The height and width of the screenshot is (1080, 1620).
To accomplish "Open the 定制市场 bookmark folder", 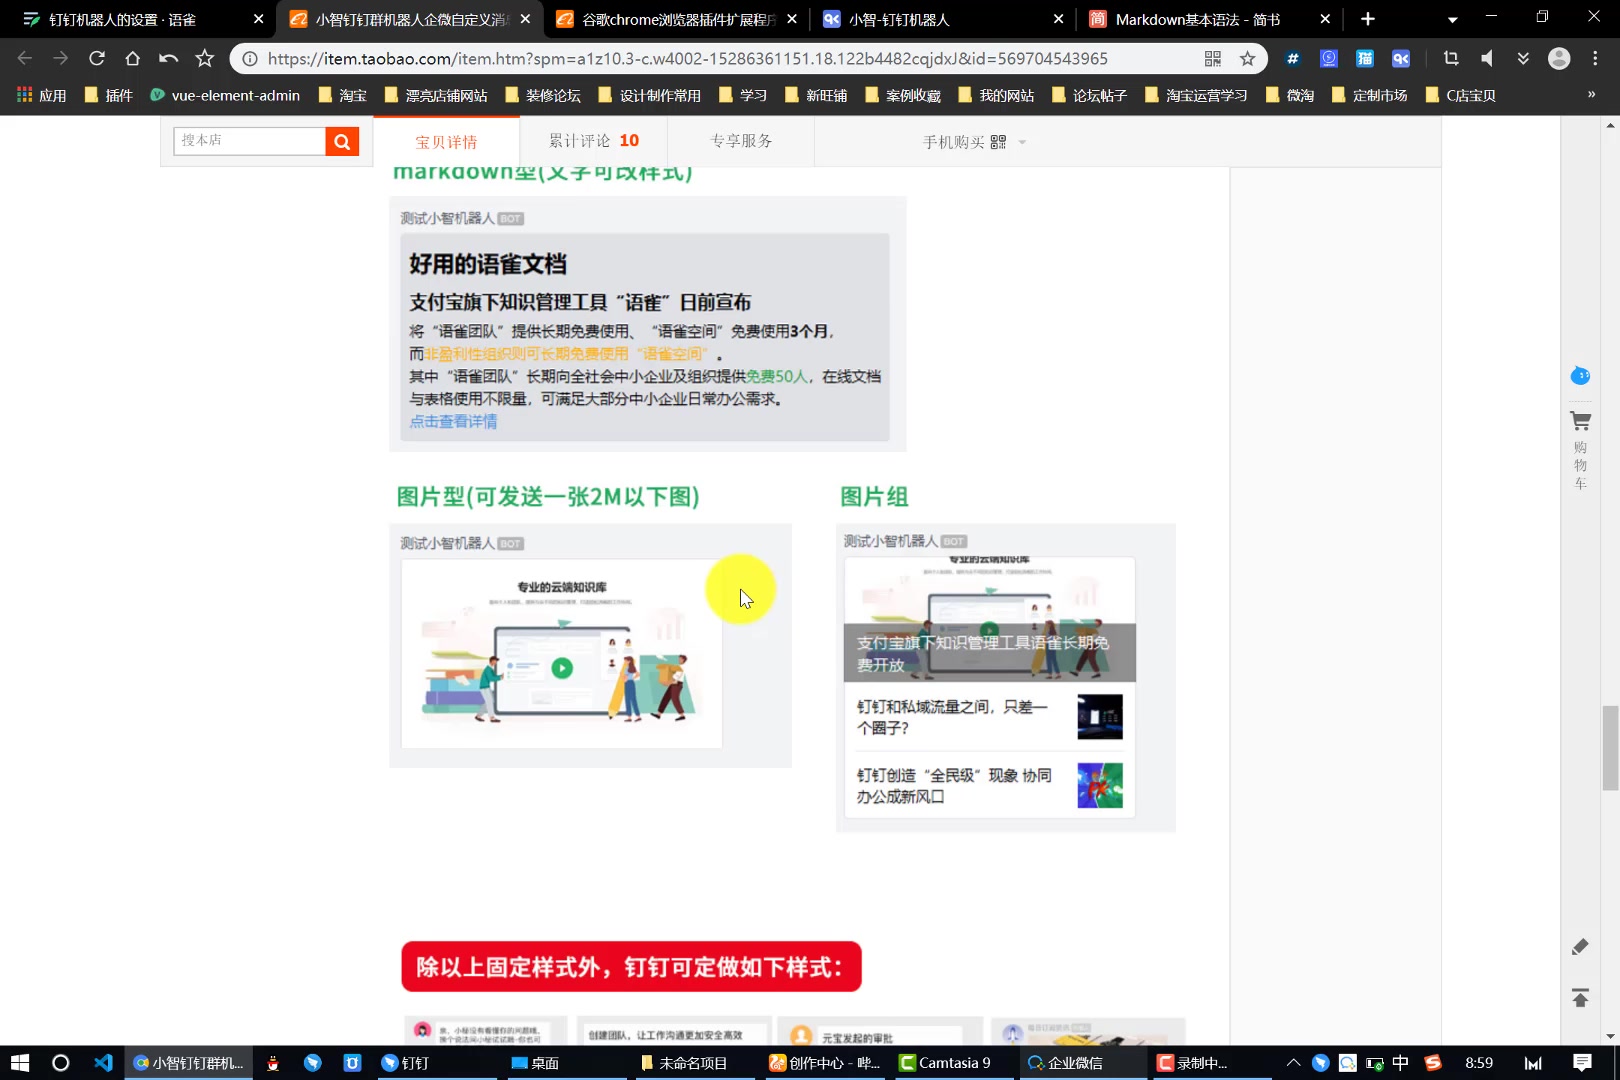I will coord(1370,95).
